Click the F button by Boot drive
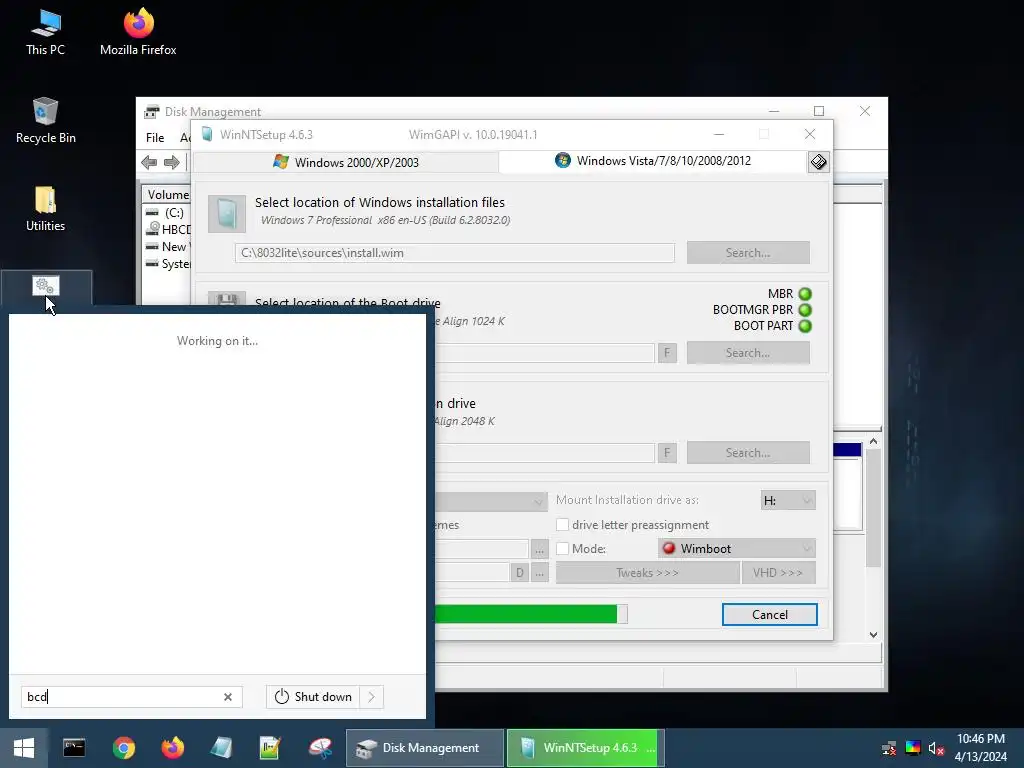 tap(667, 353)
